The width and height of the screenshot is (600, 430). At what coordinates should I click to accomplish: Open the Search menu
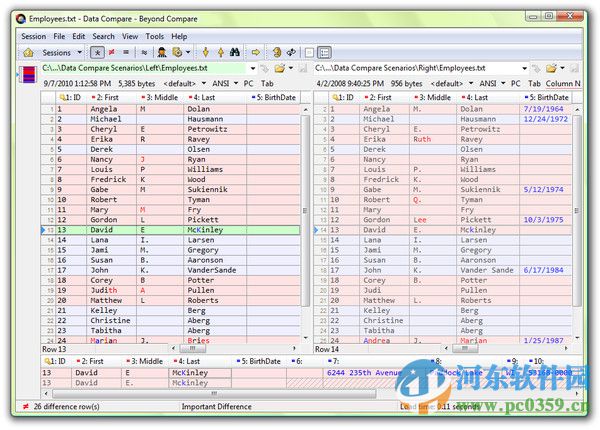pyautogui.click(x=103, y=36)
